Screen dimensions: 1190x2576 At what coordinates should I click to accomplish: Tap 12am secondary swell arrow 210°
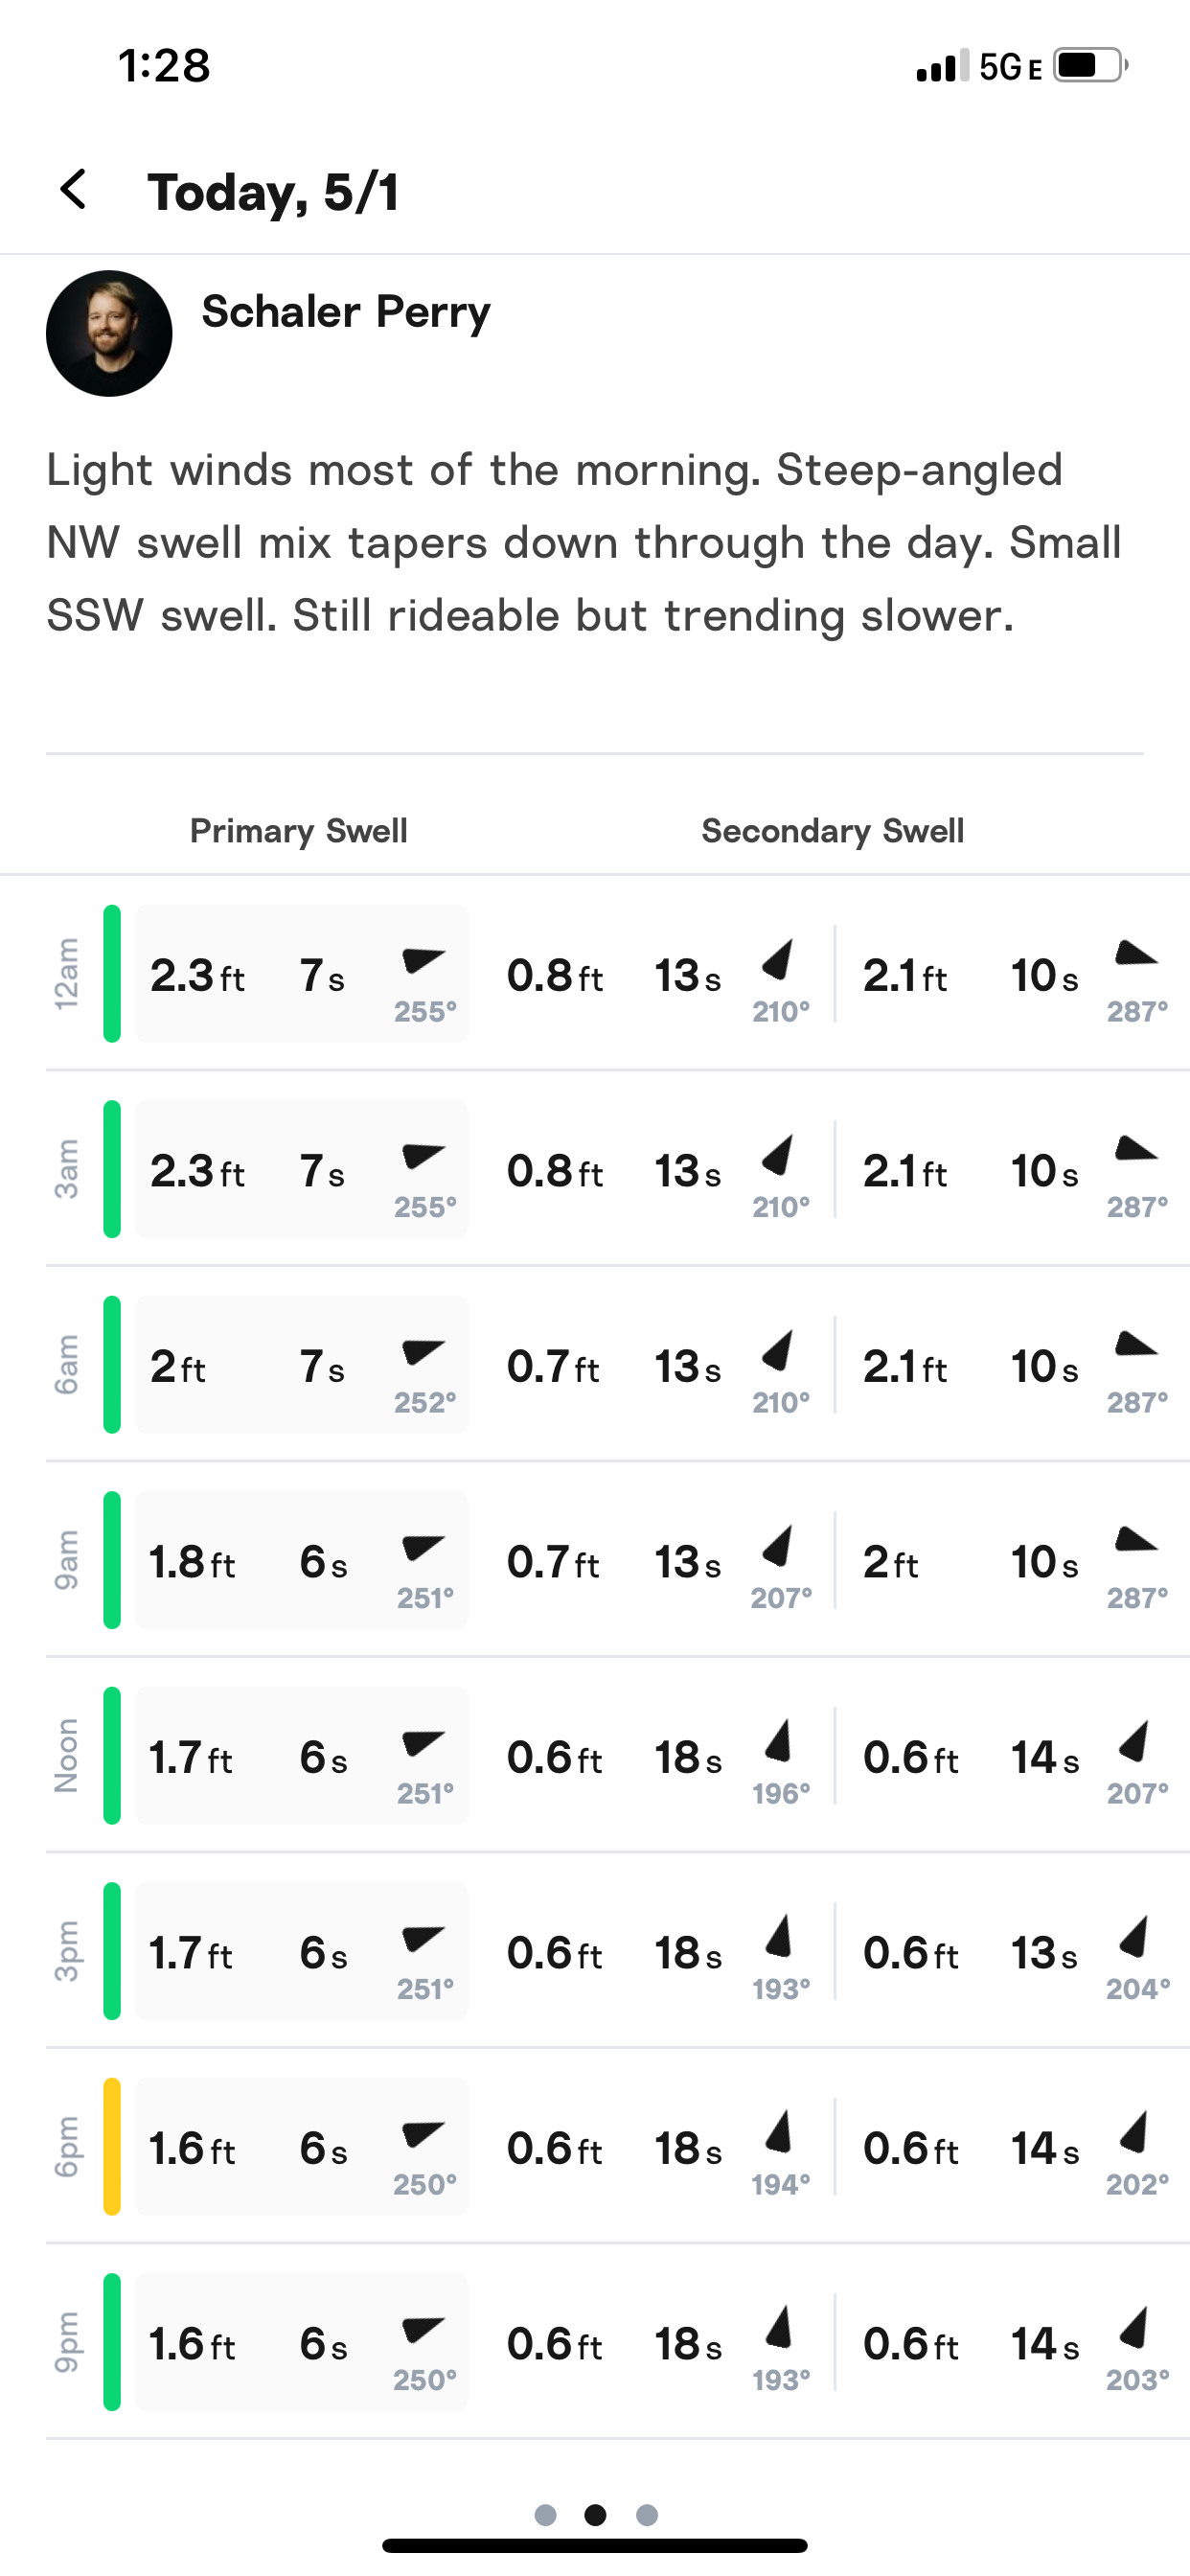click(777, 960)
